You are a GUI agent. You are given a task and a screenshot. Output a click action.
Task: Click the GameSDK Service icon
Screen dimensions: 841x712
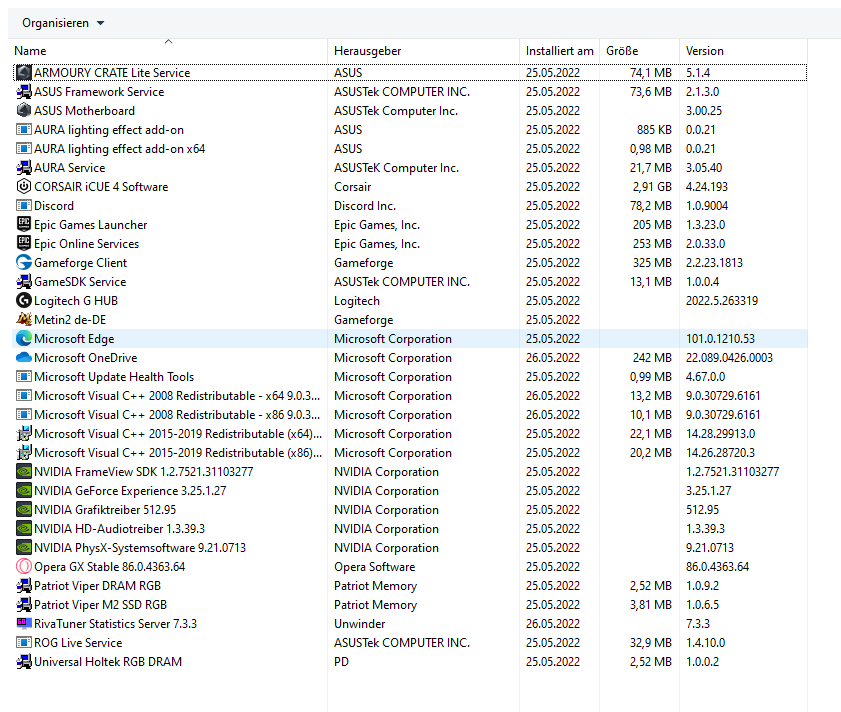point(24,282)
